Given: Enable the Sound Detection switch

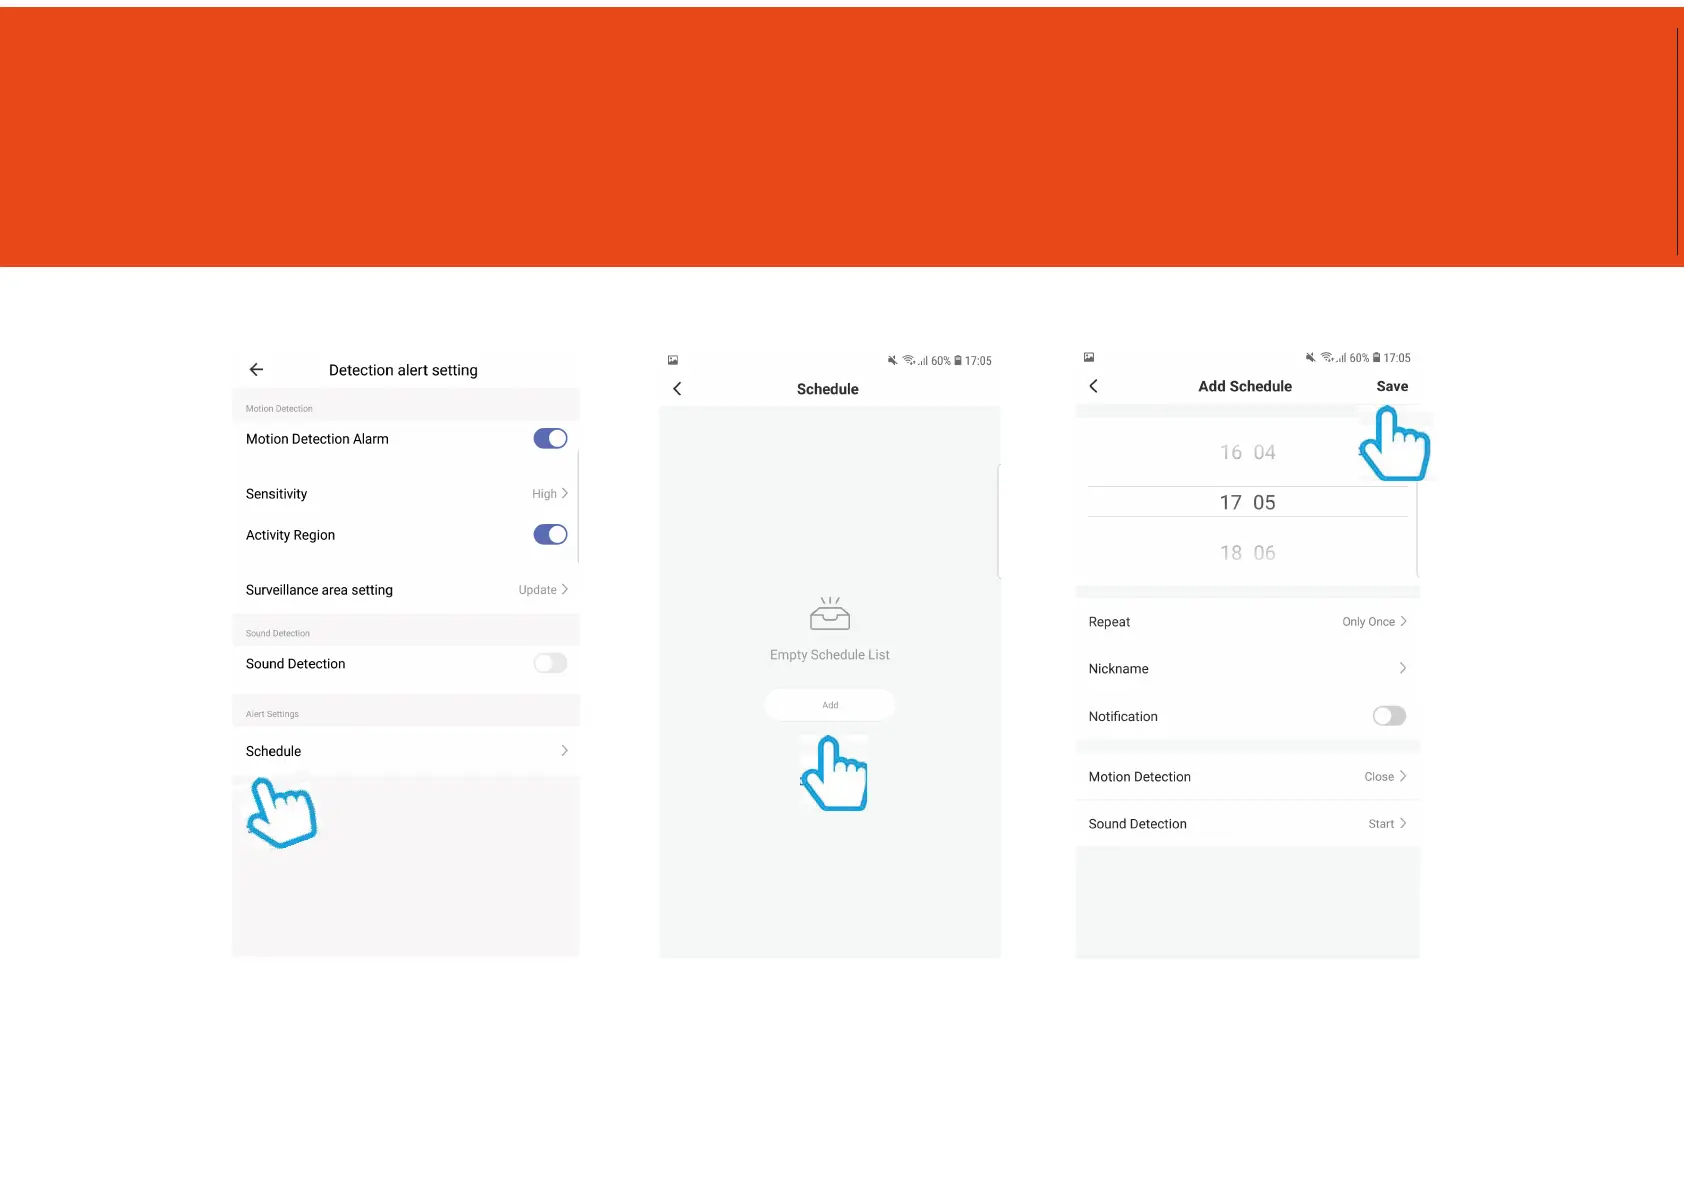Looking at the screenshot, I should click(x=550, y=663).
